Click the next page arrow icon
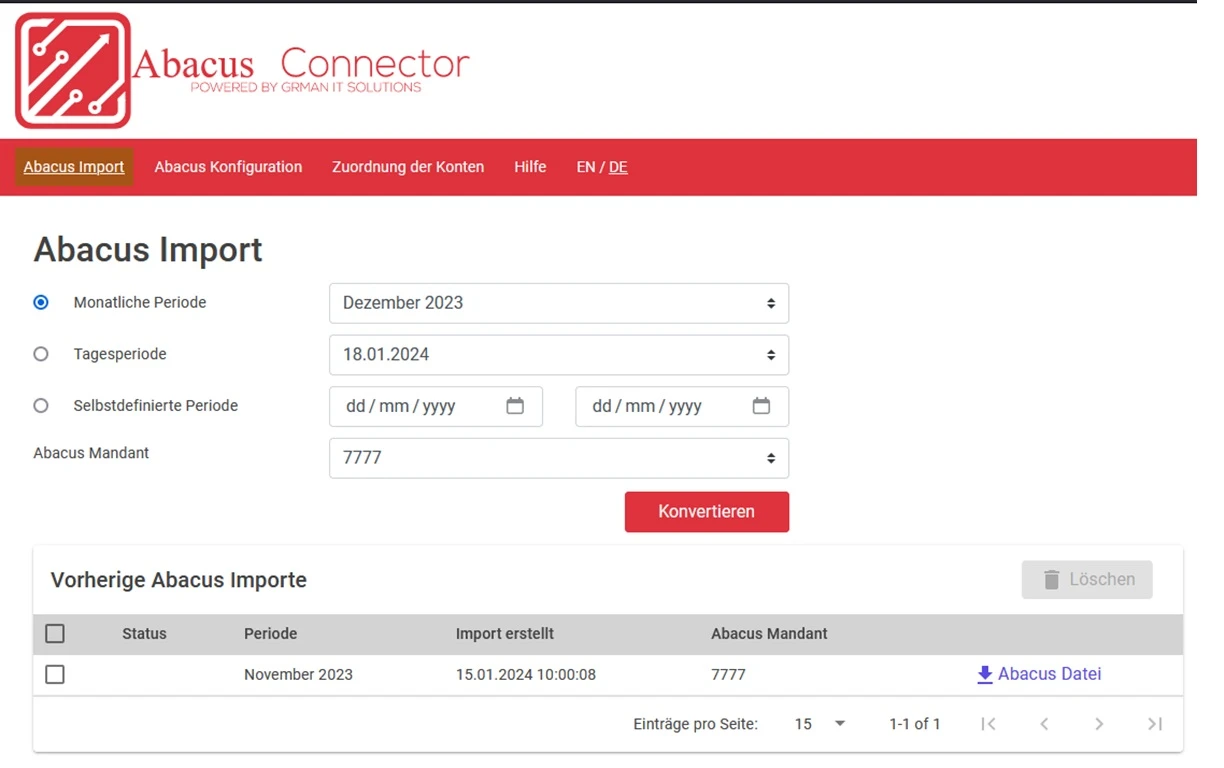 click(x=1099, y=723)
